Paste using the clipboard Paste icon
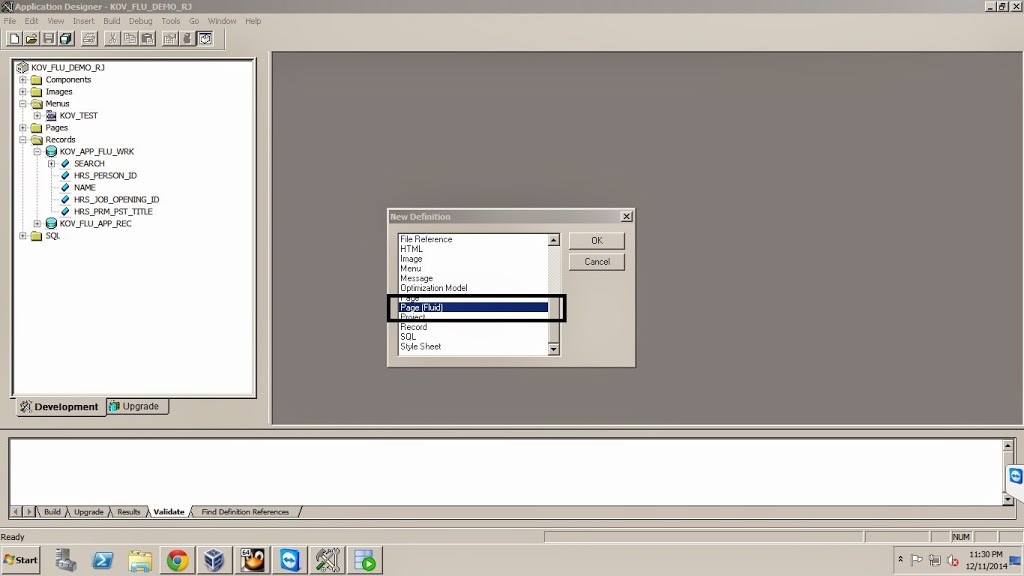The height and width of the screenshot is (576, 1024). coord(147,38)
